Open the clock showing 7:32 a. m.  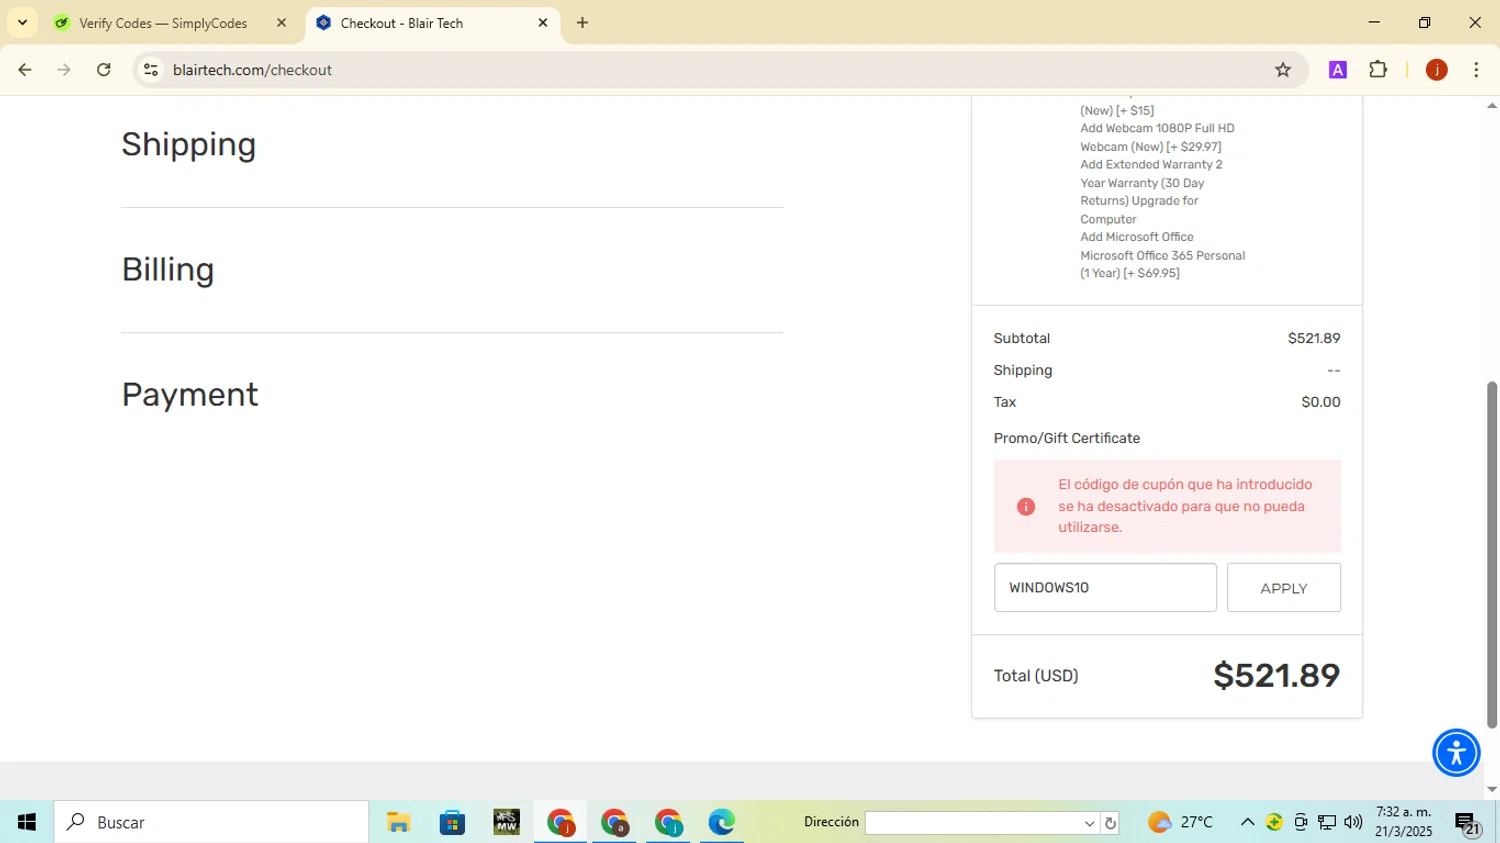(x=1404, y=822)
